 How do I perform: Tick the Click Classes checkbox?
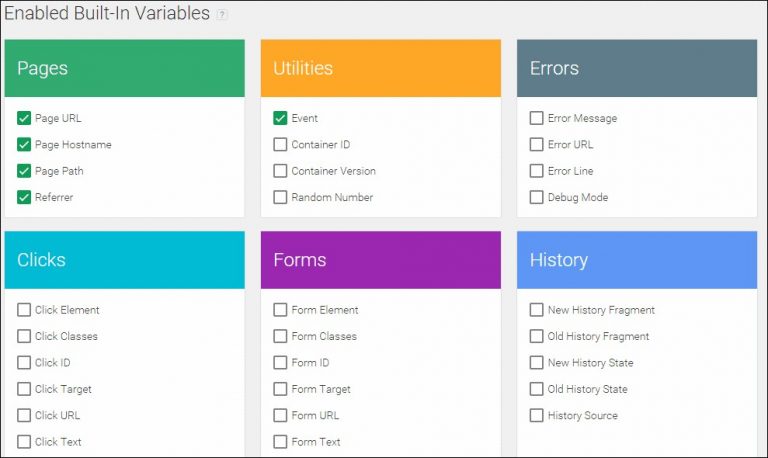tap(24, 336)
